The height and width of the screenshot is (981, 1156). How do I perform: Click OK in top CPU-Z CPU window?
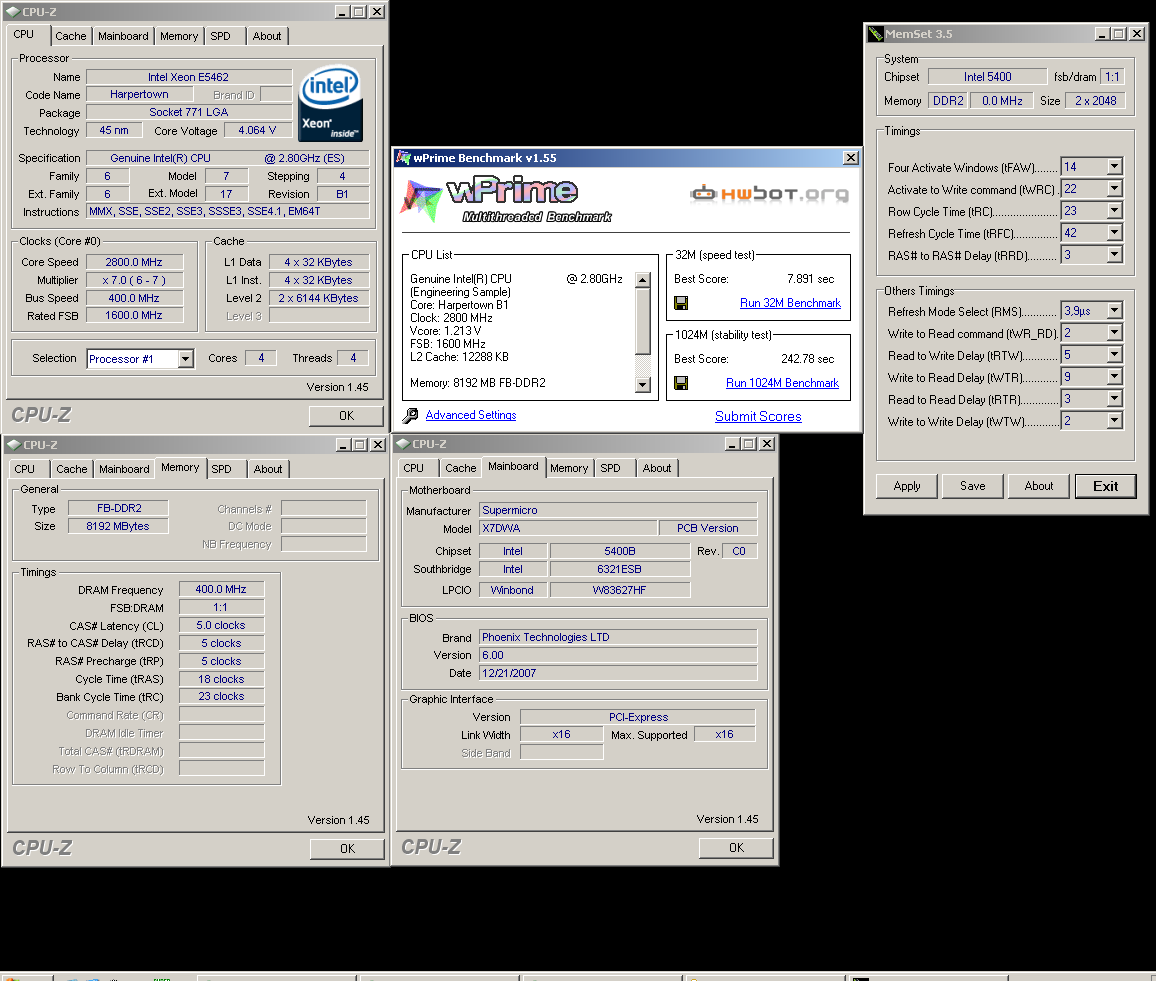(347, 416)
